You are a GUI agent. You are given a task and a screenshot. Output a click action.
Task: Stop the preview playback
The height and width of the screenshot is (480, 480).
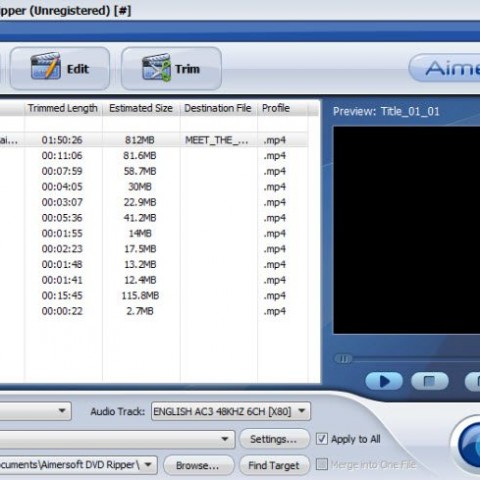(x=430, y=381)
